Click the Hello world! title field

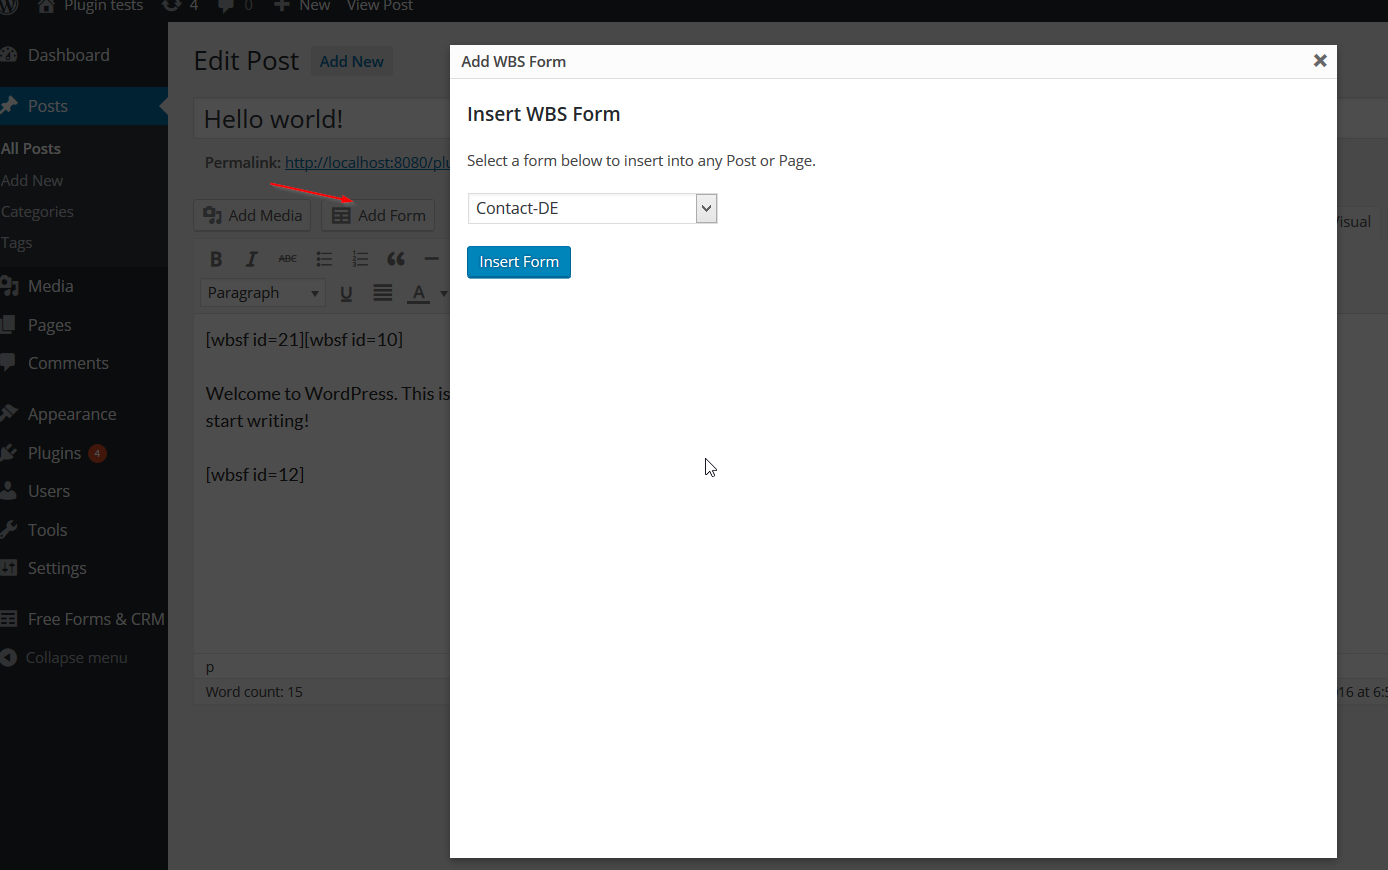click(x=322, y=119)
